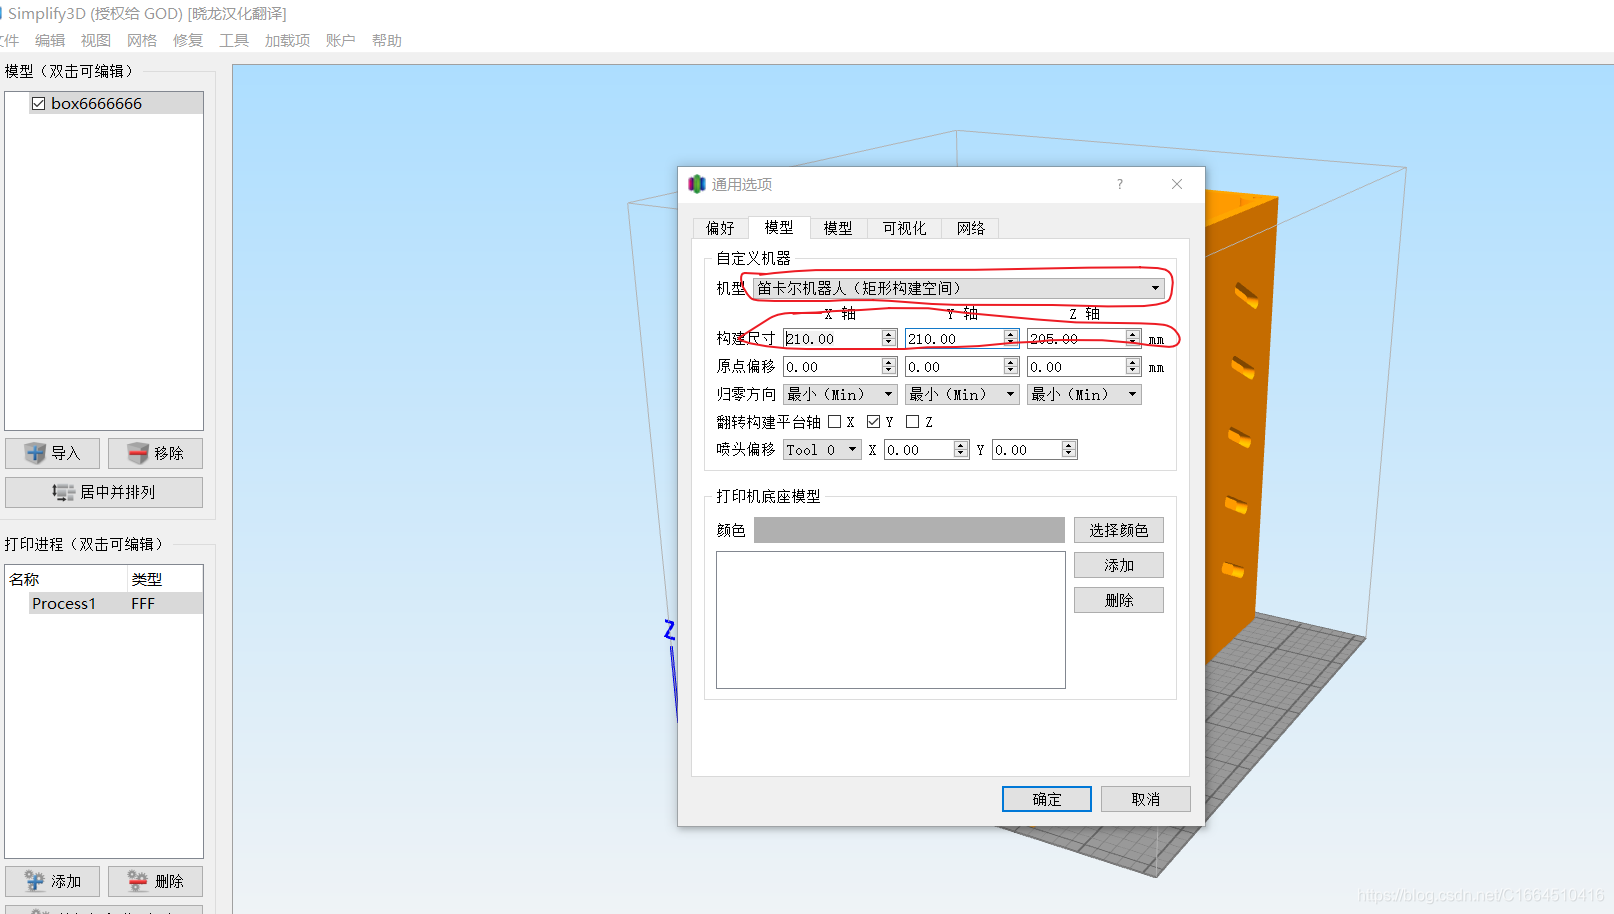Increase Z axis build size stepper
Screen dimensions: 1614x914
[1133, 334]
